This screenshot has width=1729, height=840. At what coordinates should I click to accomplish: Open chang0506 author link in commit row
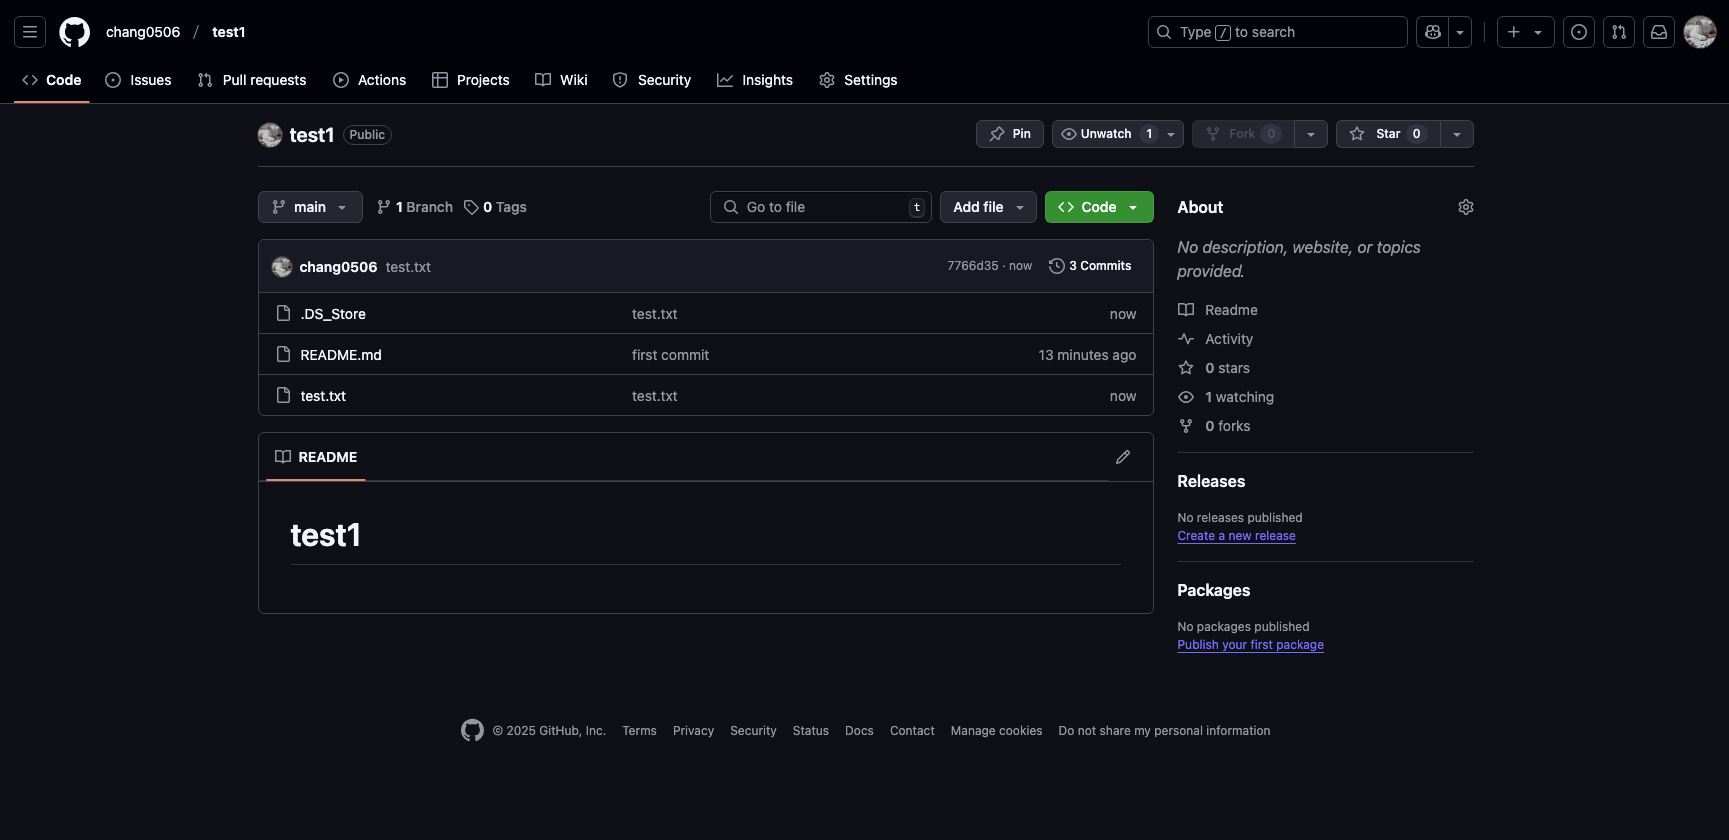(338, 267)
